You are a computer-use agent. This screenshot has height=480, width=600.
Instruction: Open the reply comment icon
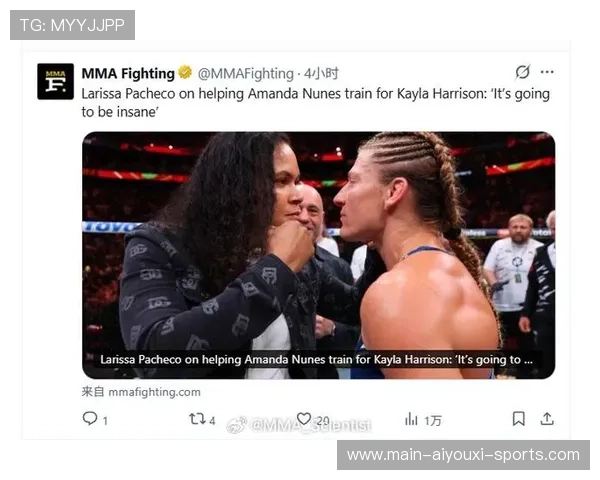90,419
